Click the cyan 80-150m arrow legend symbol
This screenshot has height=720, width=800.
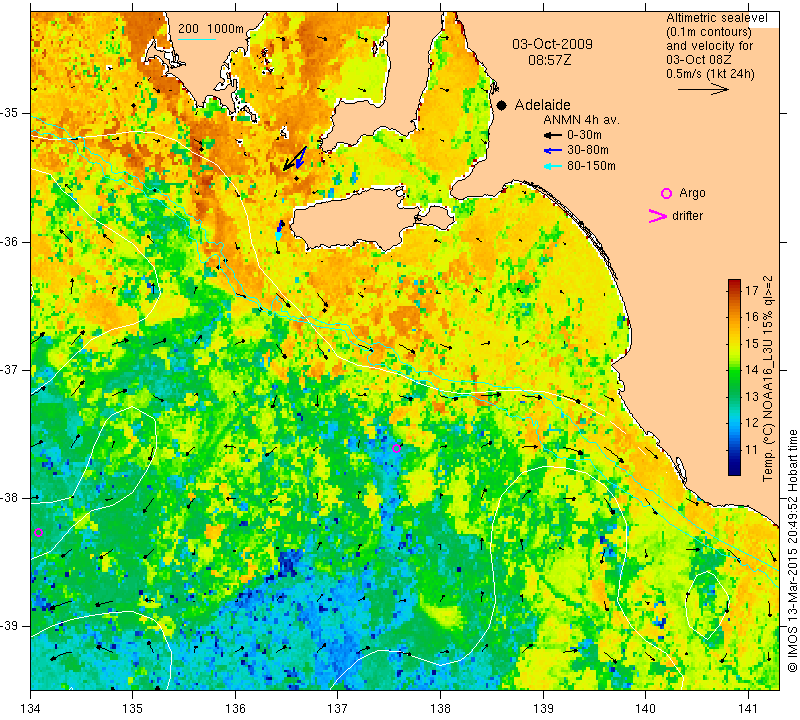tap(553, 166)
